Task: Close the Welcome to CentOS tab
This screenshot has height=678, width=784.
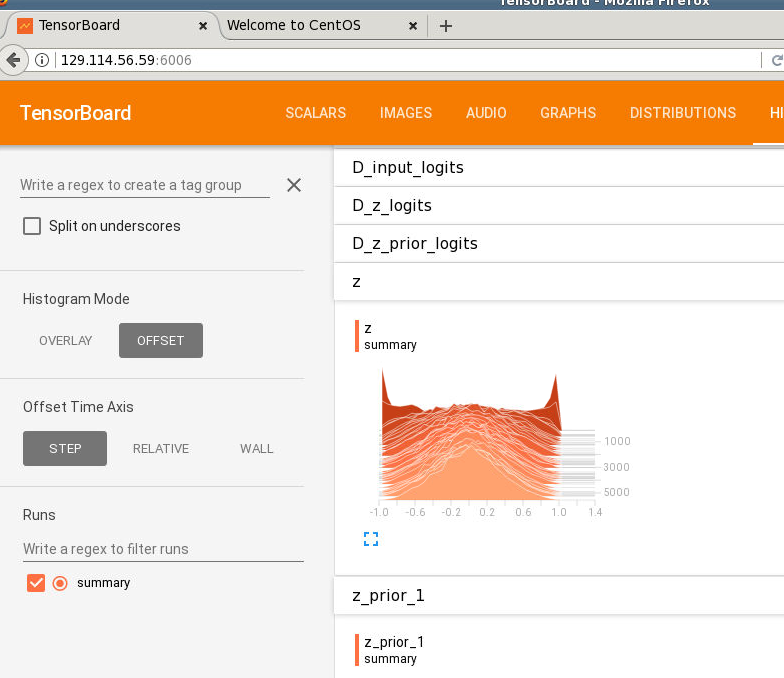Action: (413, 26)
